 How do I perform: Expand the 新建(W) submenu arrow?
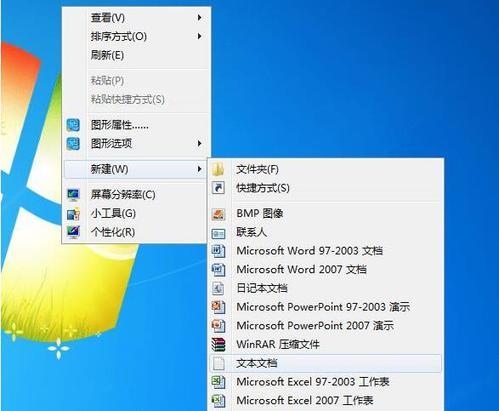199,169
